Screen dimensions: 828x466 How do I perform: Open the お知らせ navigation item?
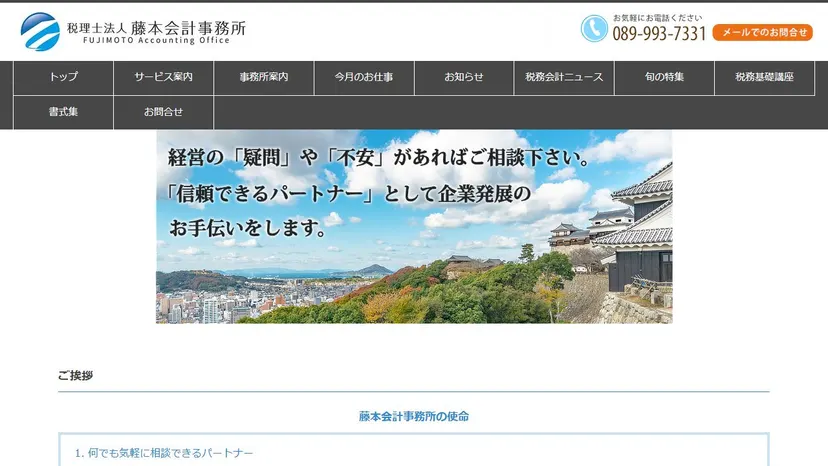tap(464, 77)
